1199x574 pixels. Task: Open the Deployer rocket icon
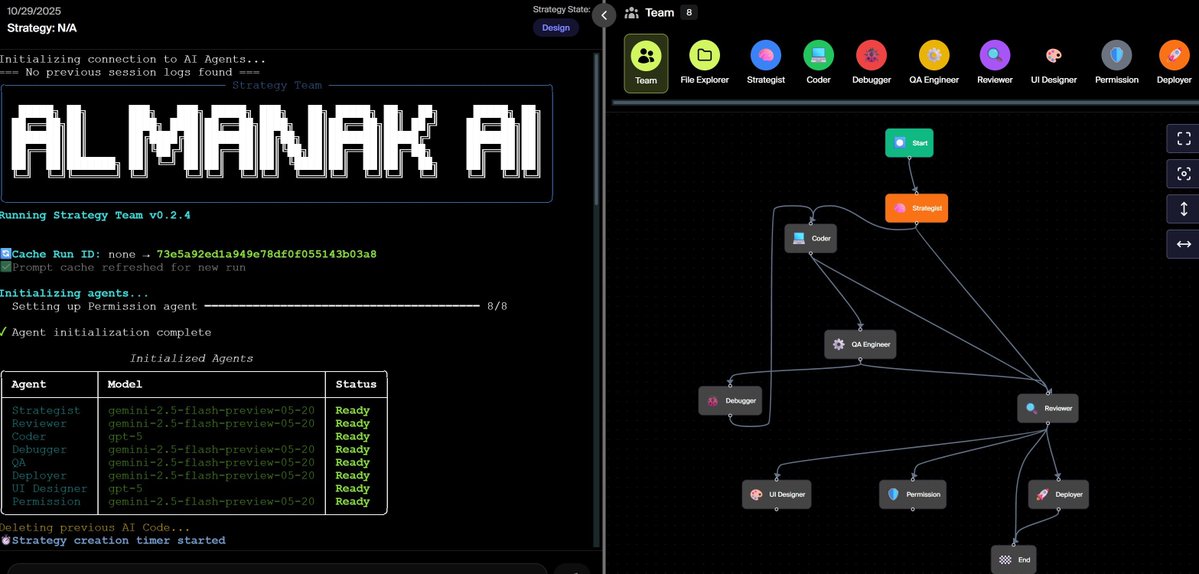pyautogui.click(x=1173, y=56)
